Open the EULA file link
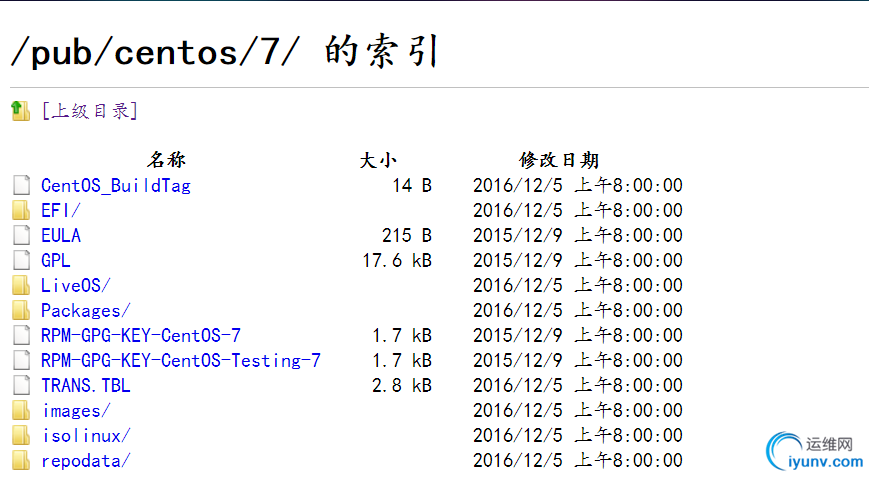 (61, 236)
